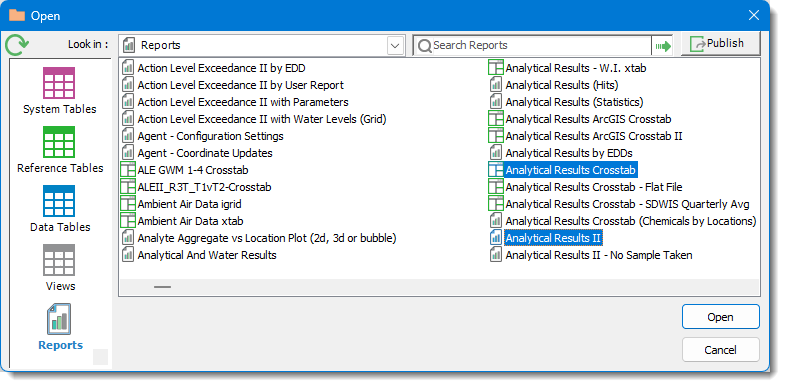Open the Data Tables category icon

point(59,201)
